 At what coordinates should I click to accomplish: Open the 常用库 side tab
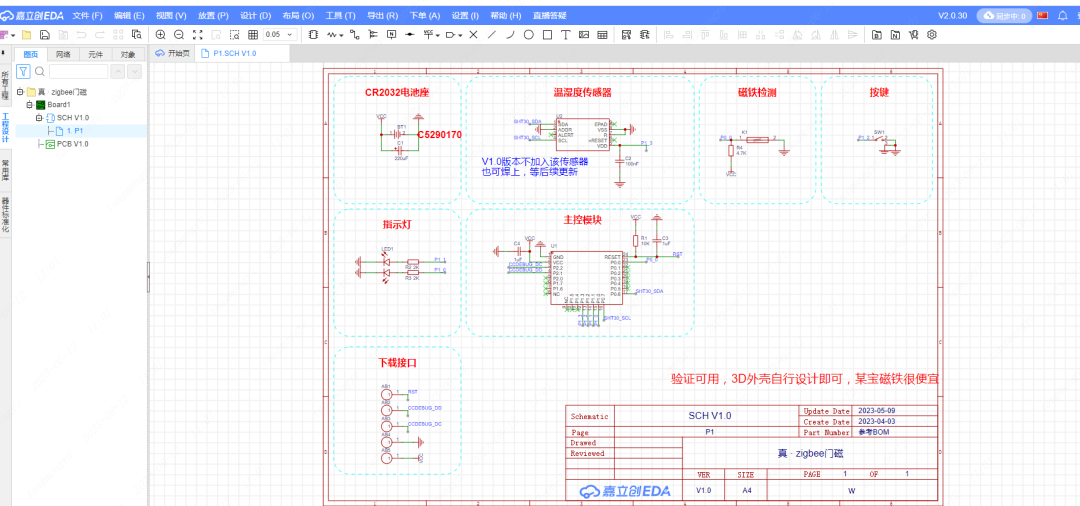(6, 172)
